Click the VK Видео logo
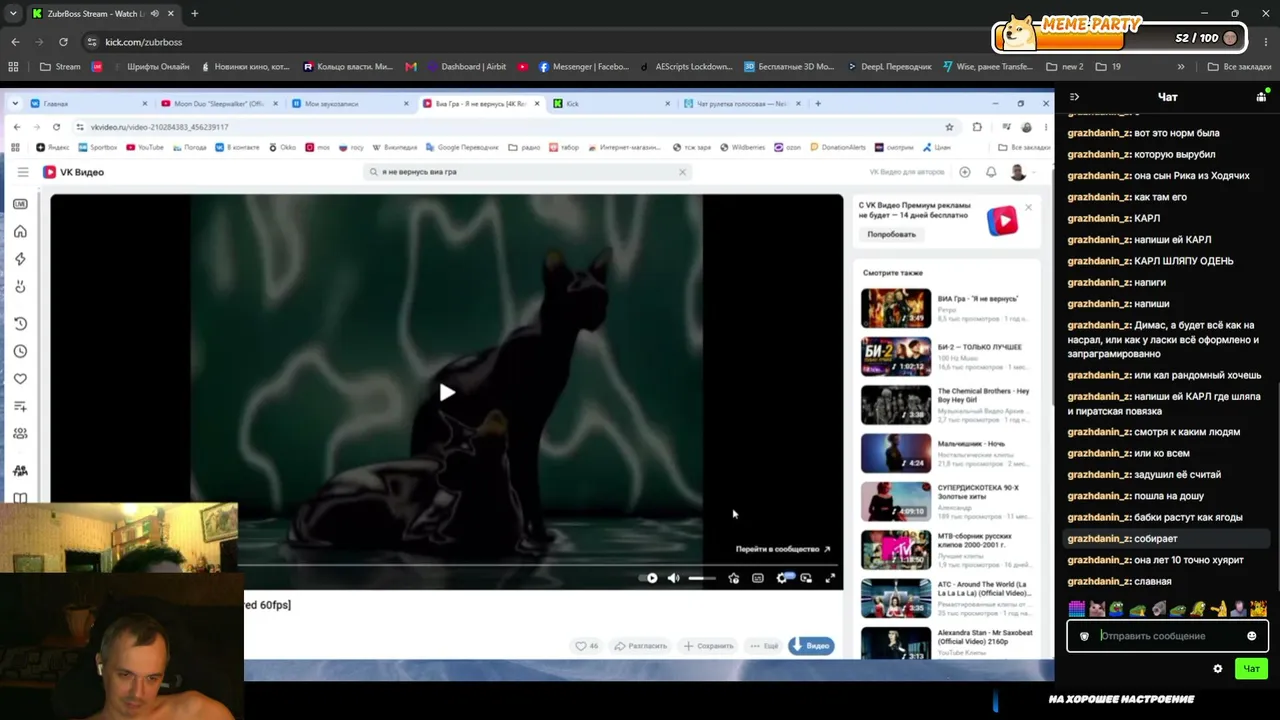 (x=74, y=172)
